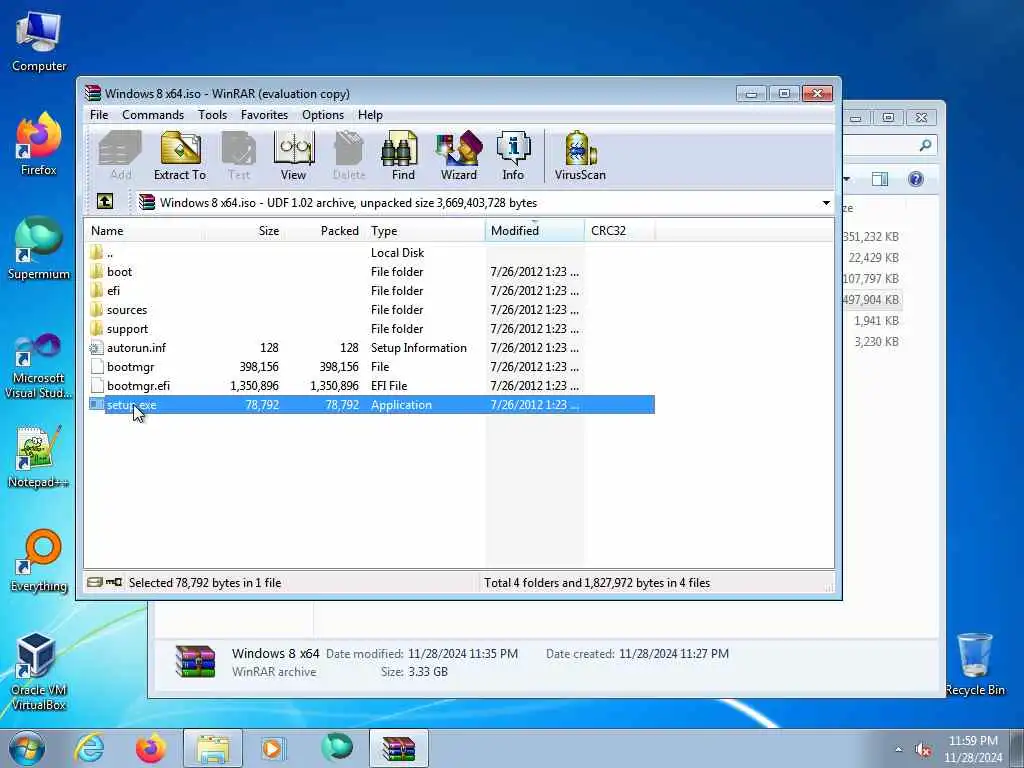Viewport: 1024px width, 768px height.
Task: Select the autorun.inf file
Action: pyautogui.click(x=370, y=347)
